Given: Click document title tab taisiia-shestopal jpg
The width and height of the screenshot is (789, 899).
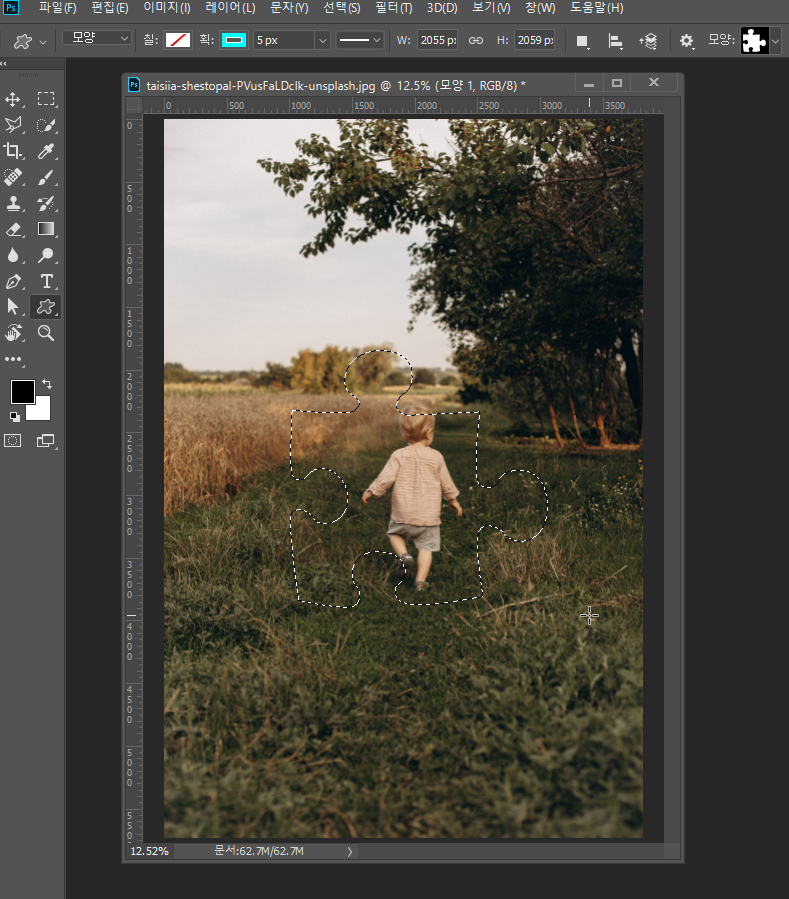Looking at the screenshot, I should pyautogui.click(x=336, y=86).
